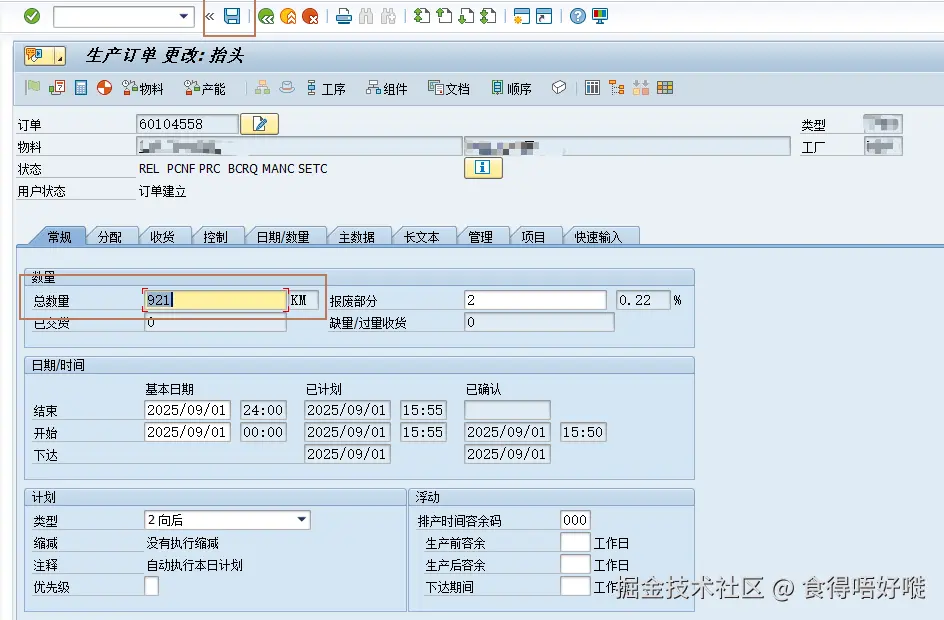Switch to the 控制 tab
Viewport: 944px width, 620px height.
point(215,237)
